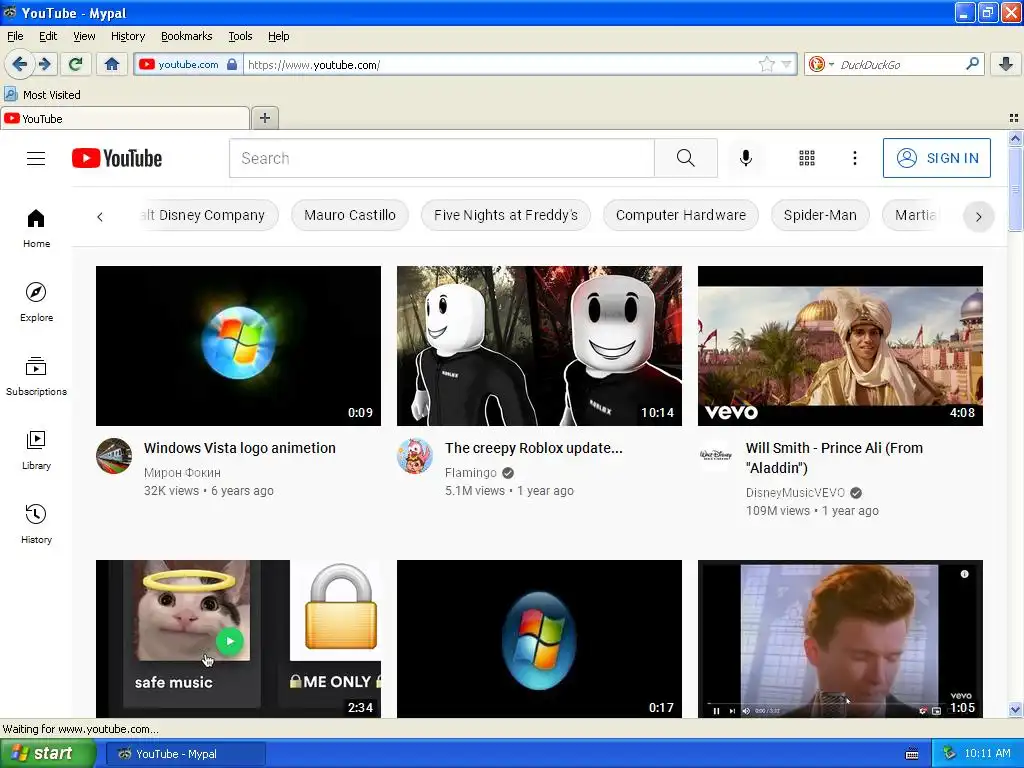Click the YouTube logo

click(117, 158)
